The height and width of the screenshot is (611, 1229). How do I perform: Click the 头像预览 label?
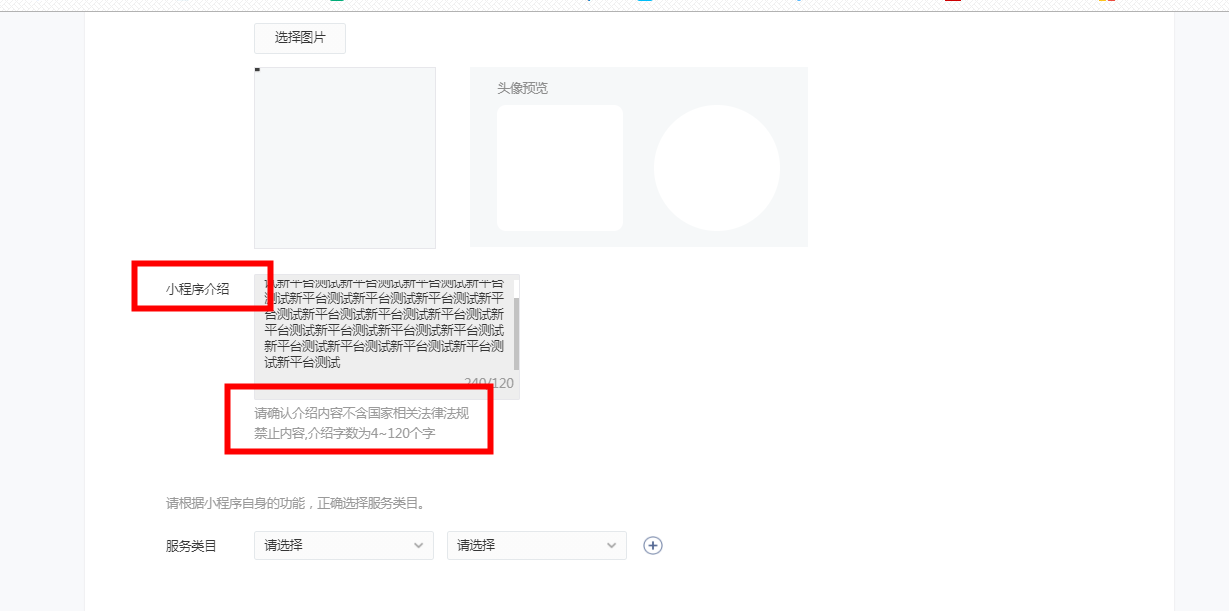[x=522, y=88]
